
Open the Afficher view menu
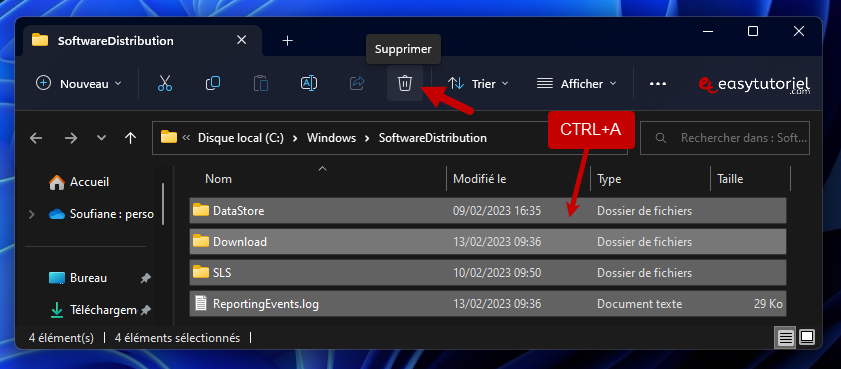[x=577, y=83]
